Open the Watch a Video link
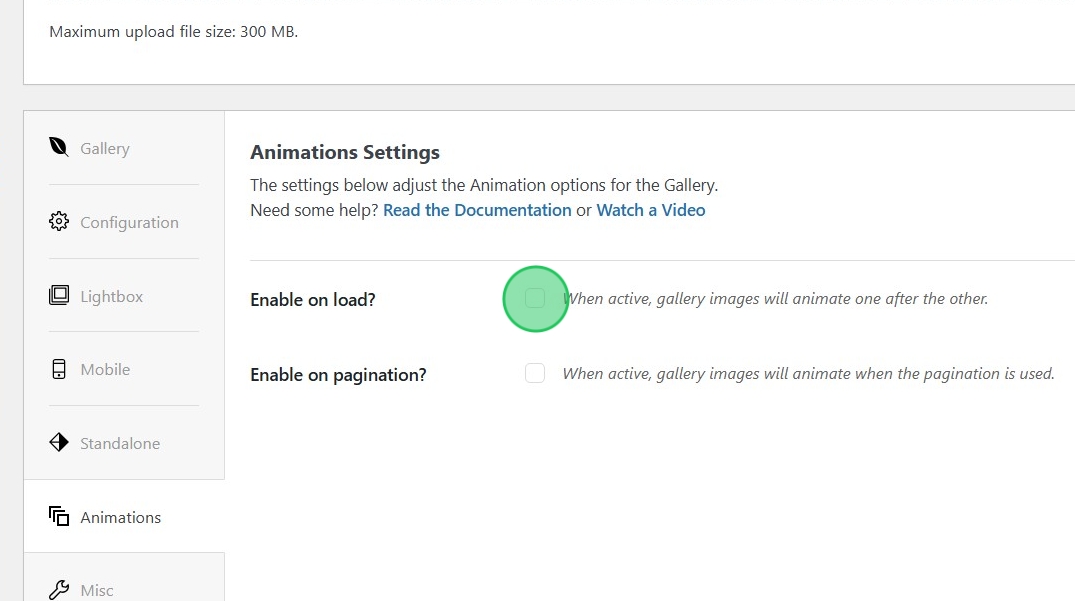This screenshot has height=601, width=1075. click(x=651, y=210)
